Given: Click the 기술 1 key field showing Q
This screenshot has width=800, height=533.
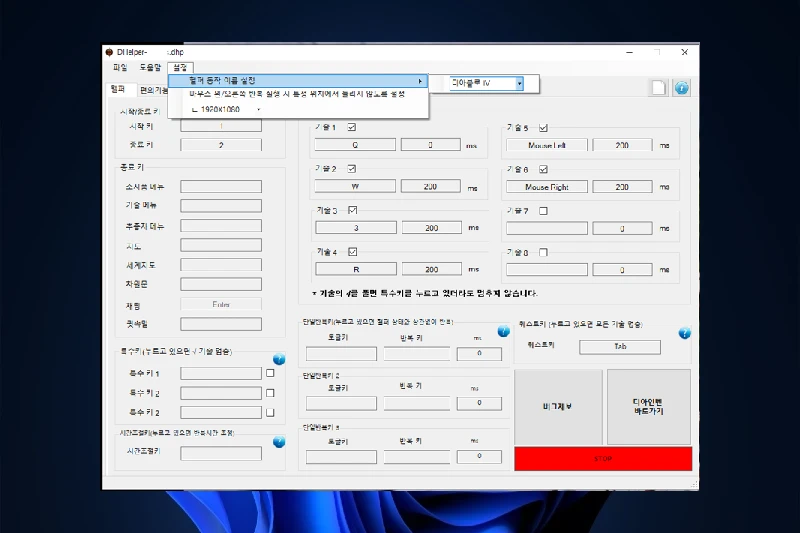Looking at the screenshot, I should coord(355,145).
